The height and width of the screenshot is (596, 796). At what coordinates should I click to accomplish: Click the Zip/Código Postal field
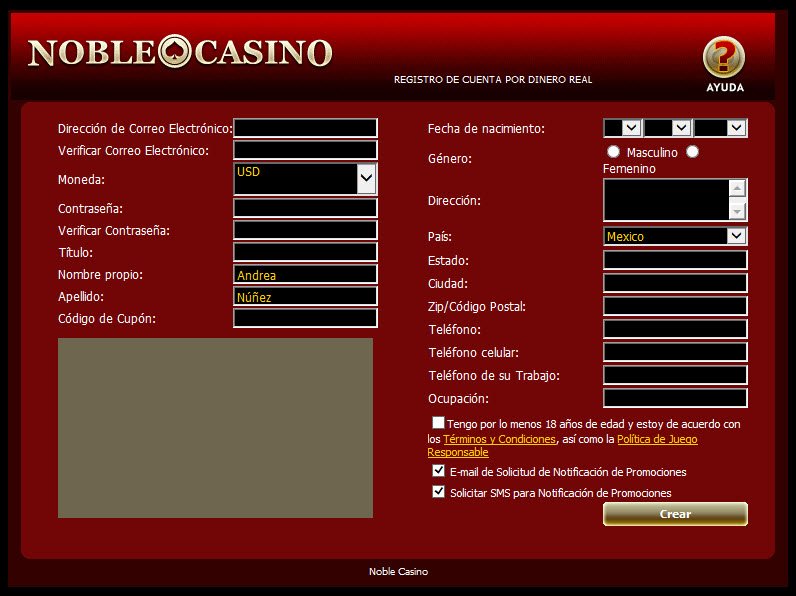tap(675, 306)
